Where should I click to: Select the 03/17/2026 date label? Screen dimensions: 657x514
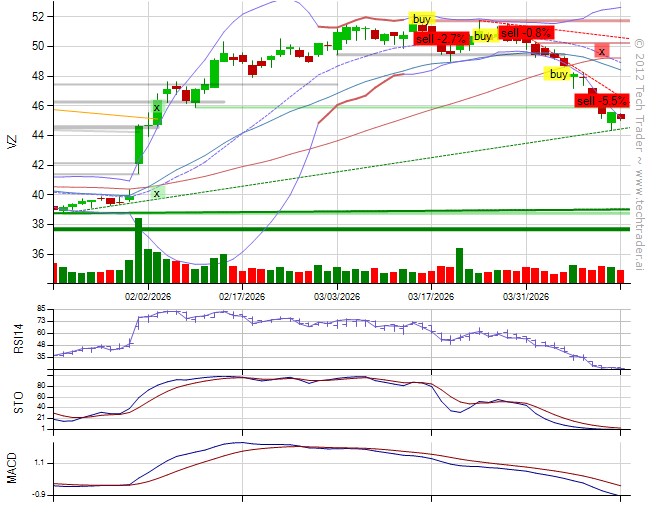click(x=431, y=297)
